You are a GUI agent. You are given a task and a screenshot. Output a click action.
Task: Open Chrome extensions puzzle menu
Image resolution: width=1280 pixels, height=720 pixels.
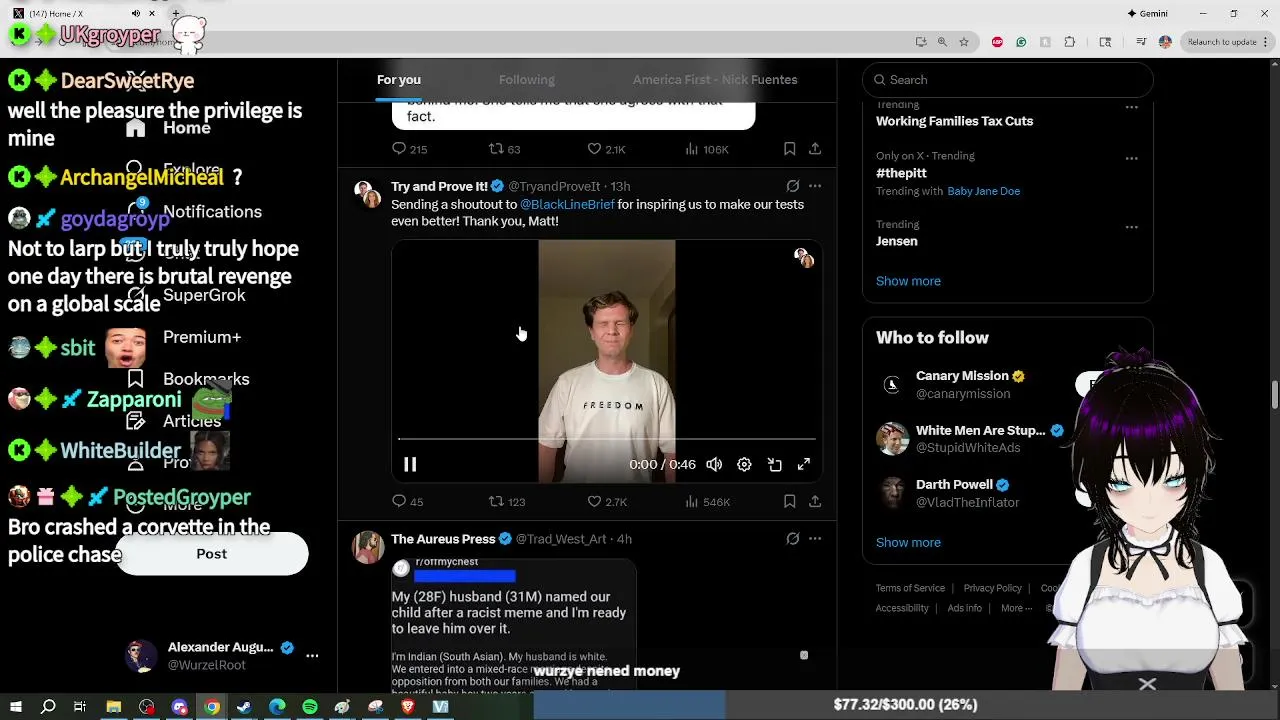(1069, 42)
